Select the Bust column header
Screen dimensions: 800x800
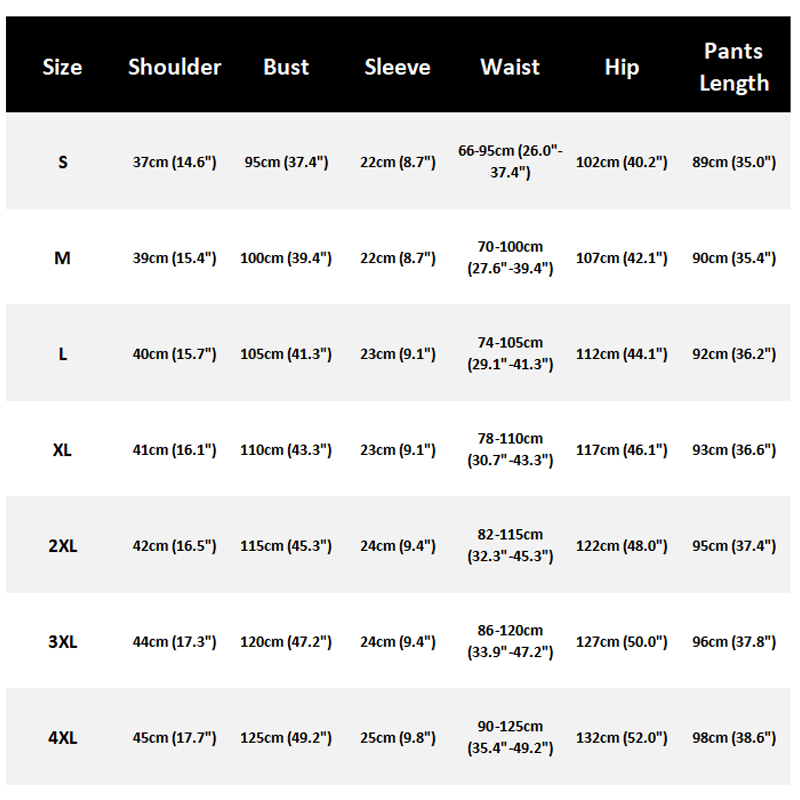coord(286,67)
